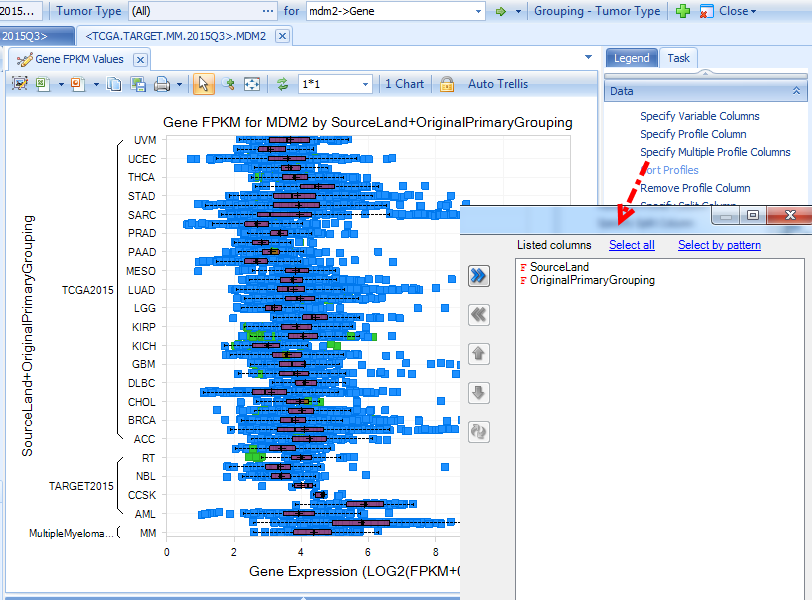Click the reset refresh button in dialog
Screen dimensions: 812x600
tap(478, 432)
